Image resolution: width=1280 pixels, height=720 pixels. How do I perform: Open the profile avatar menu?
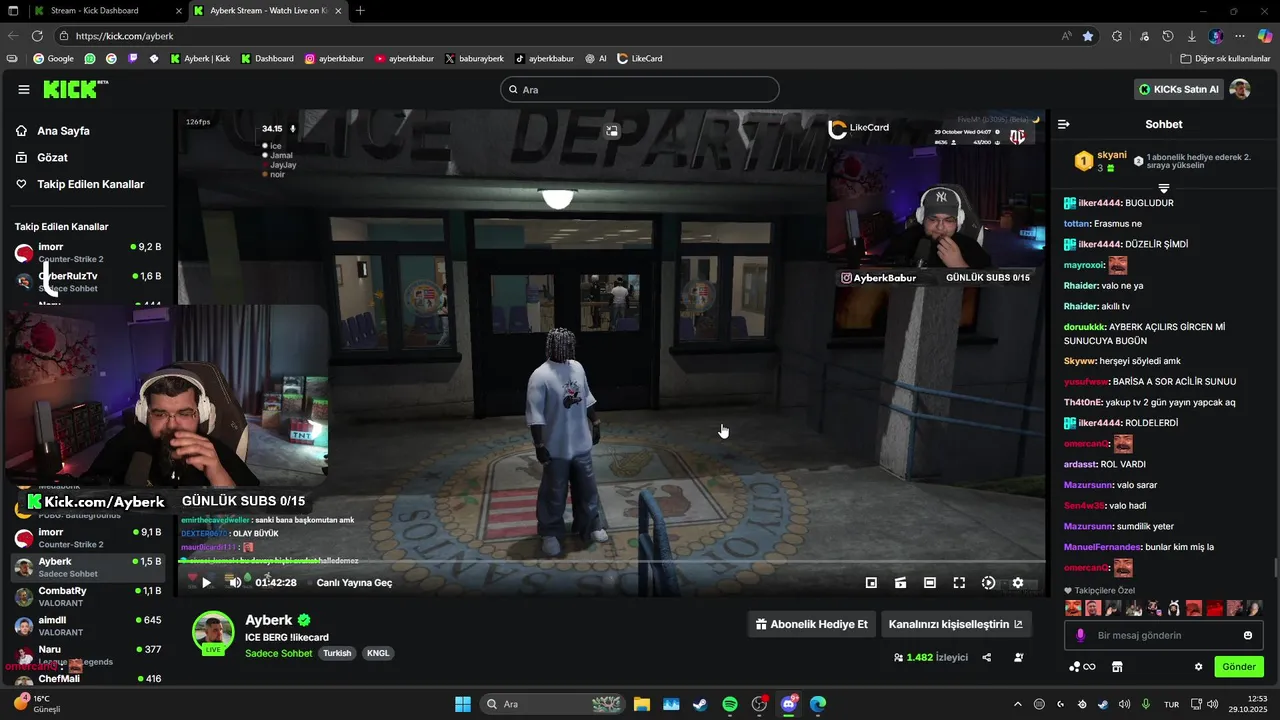1240,89
